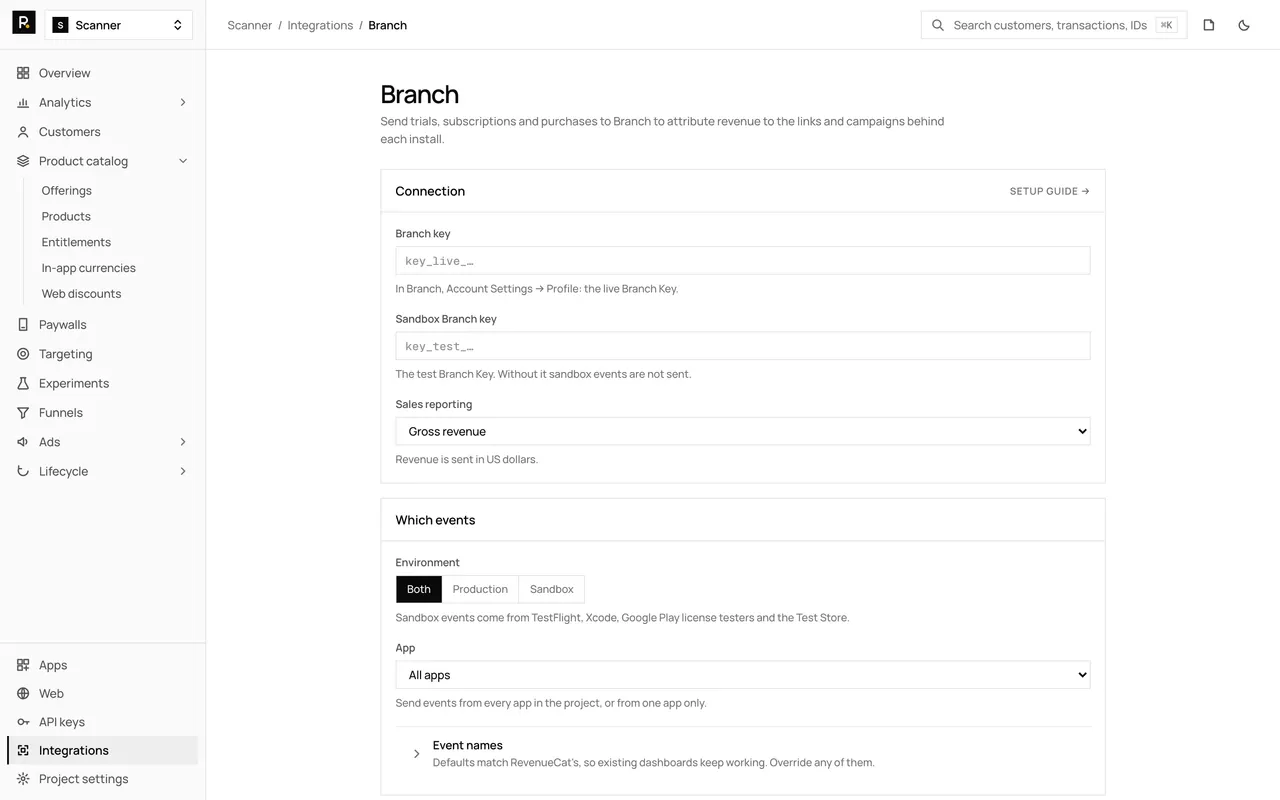This screenshot has height=800, width=1280.
Task: Focus the Sandbox Branch key field
Action: pyautogui.click(x=743, y=346)
